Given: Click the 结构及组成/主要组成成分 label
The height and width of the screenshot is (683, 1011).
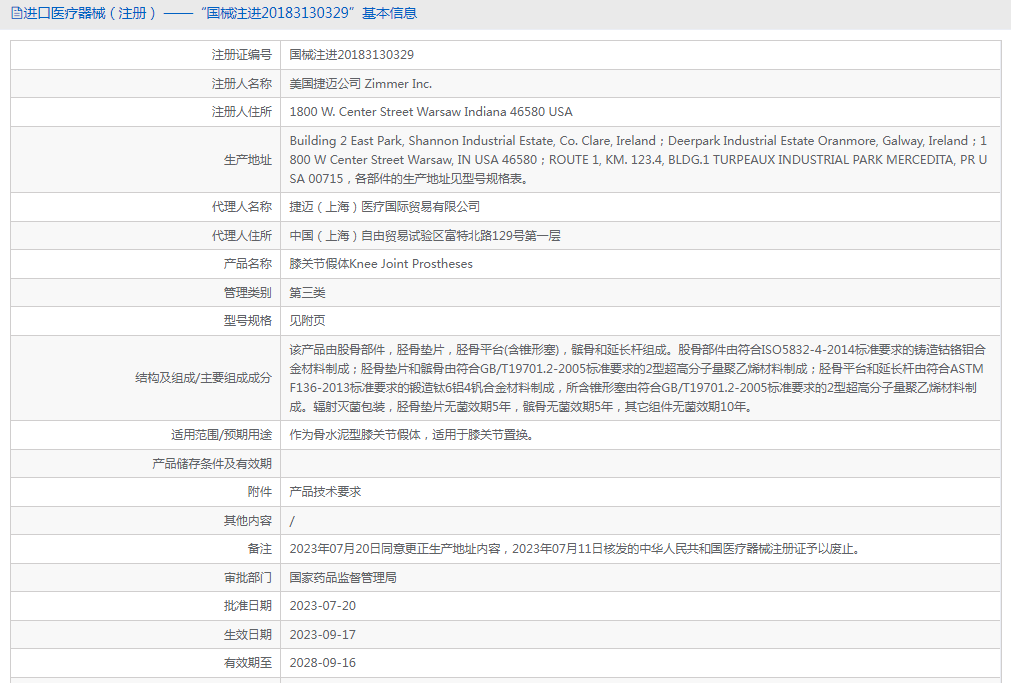Looking at the screenshot, I should click(203, 378).
